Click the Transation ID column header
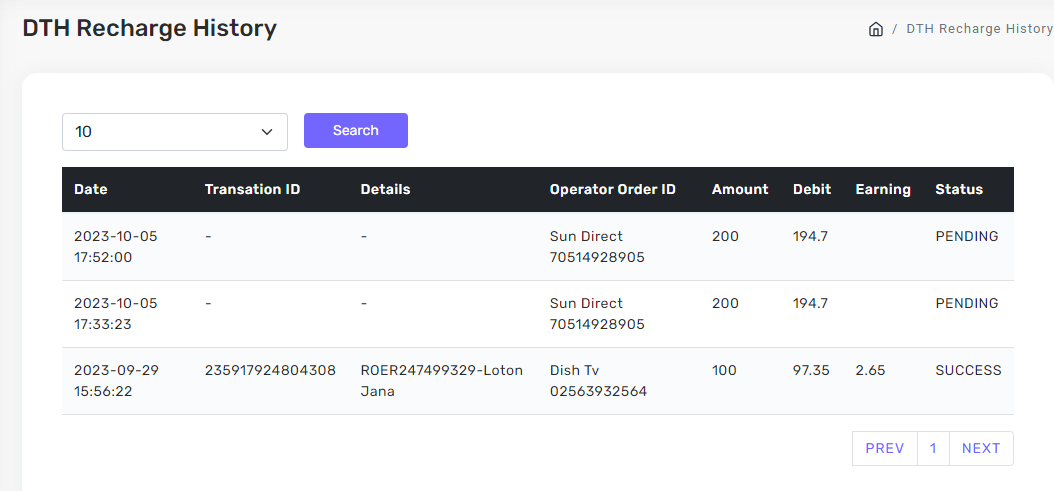The image size is (1054, 491). click(252, 189)
